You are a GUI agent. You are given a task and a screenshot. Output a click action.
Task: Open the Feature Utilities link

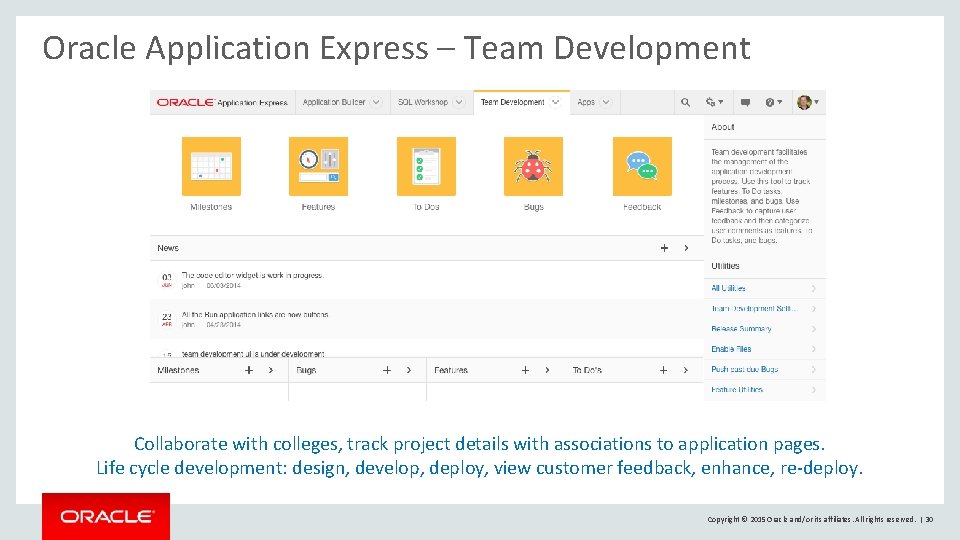click(737, 389)
